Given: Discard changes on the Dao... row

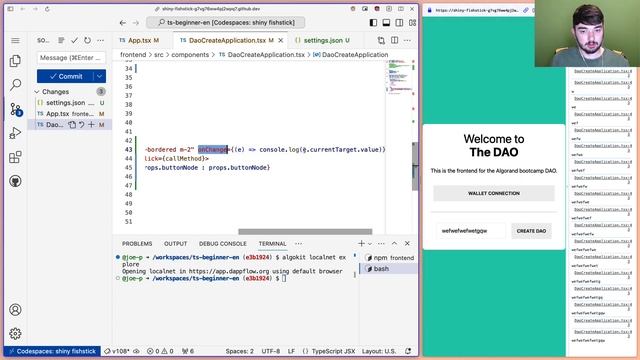Looking at the screenshot, I should [82, 124].
